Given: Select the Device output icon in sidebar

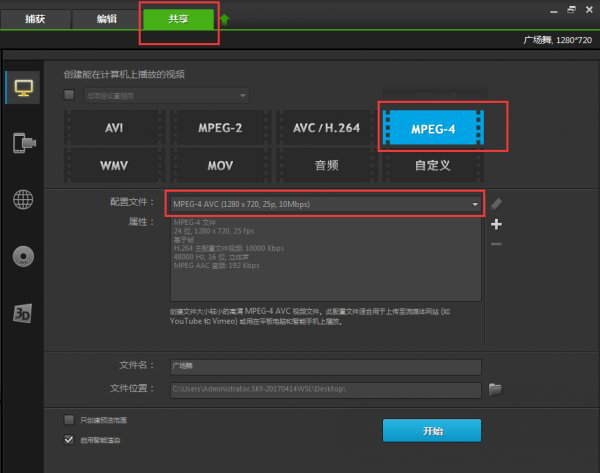Looking at the screenshot, I should (x=22, y=143).
